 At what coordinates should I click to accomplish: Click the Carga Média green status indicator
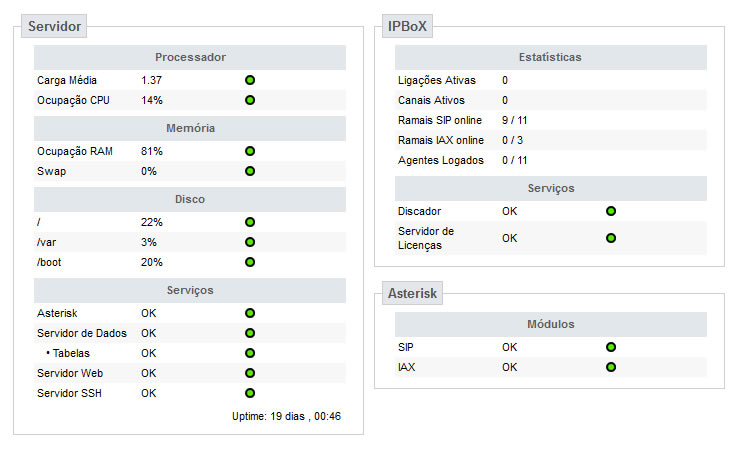[250, 80]
